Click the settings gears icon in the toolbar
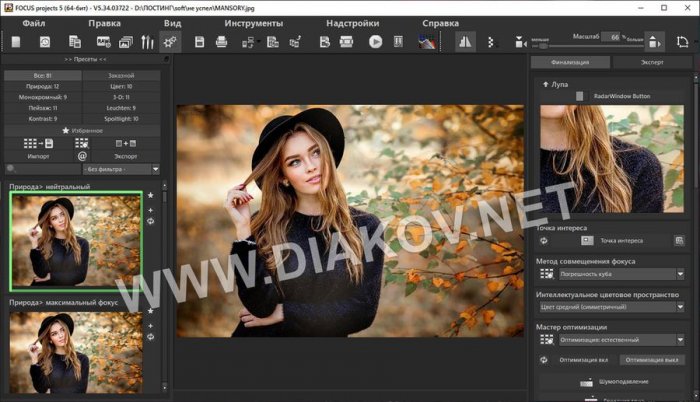 [169, 42]
